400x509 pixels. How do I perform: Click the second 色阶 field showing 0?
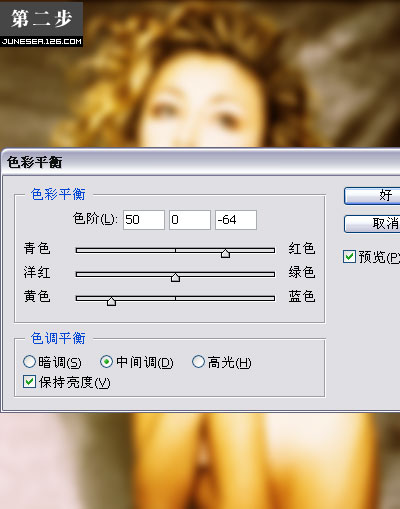pyautogui.click(x=190, y=220)
